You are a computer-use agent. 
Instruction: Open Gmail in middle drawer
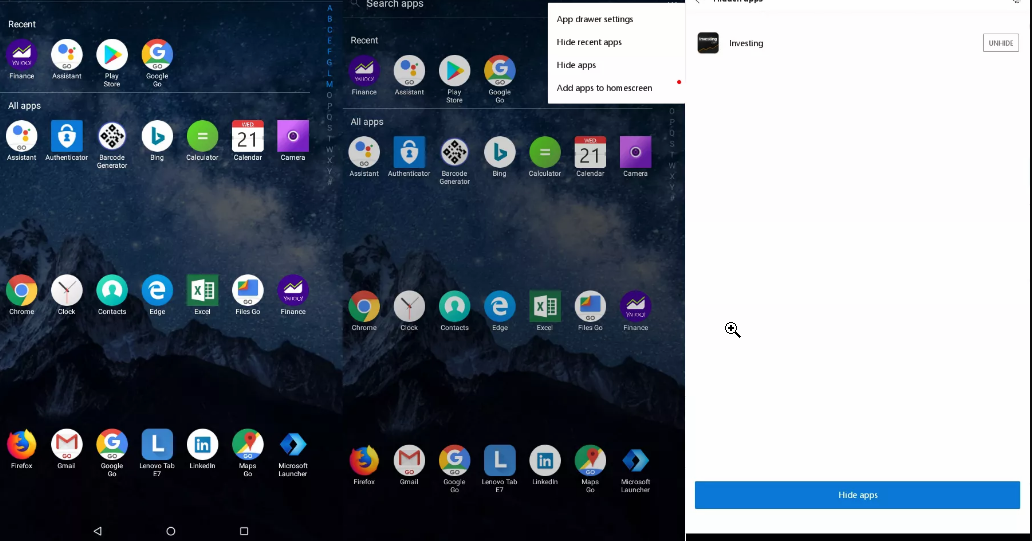point(409,460)
